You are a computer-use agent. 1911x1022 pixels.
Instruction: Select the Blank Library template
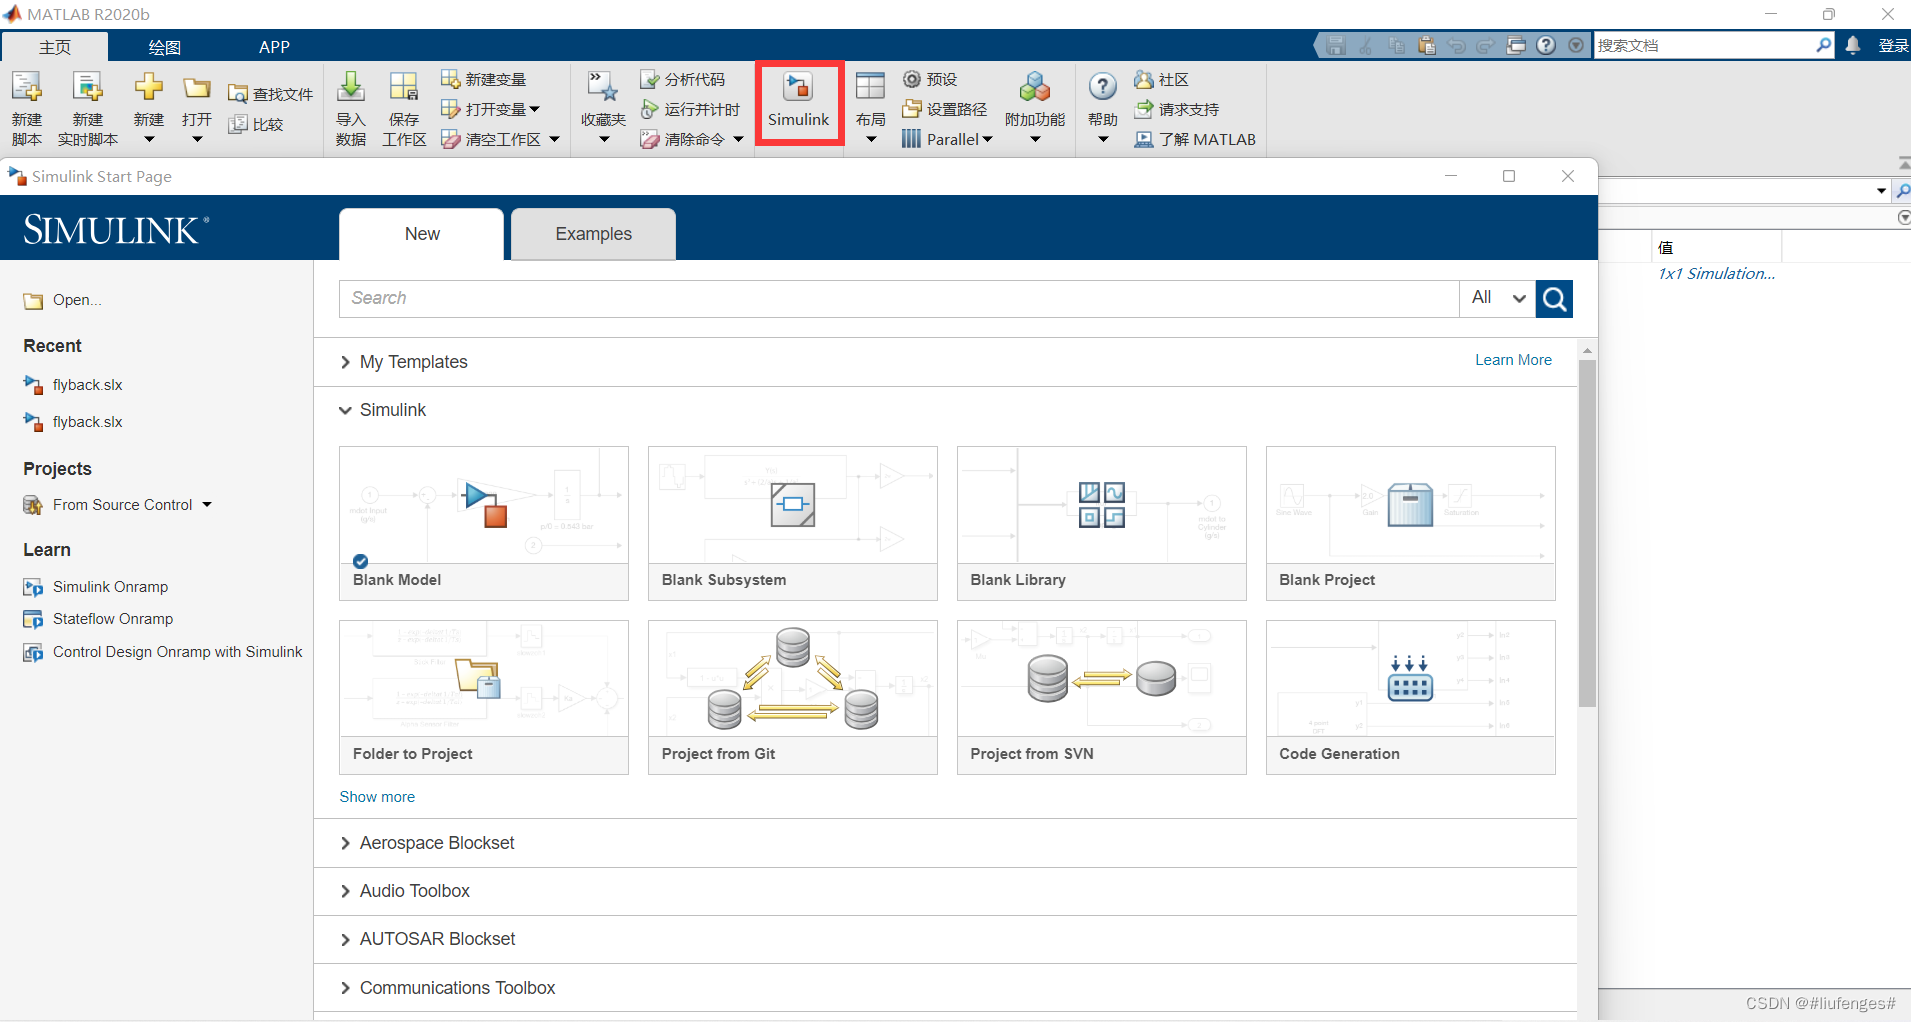point(1102,523)
